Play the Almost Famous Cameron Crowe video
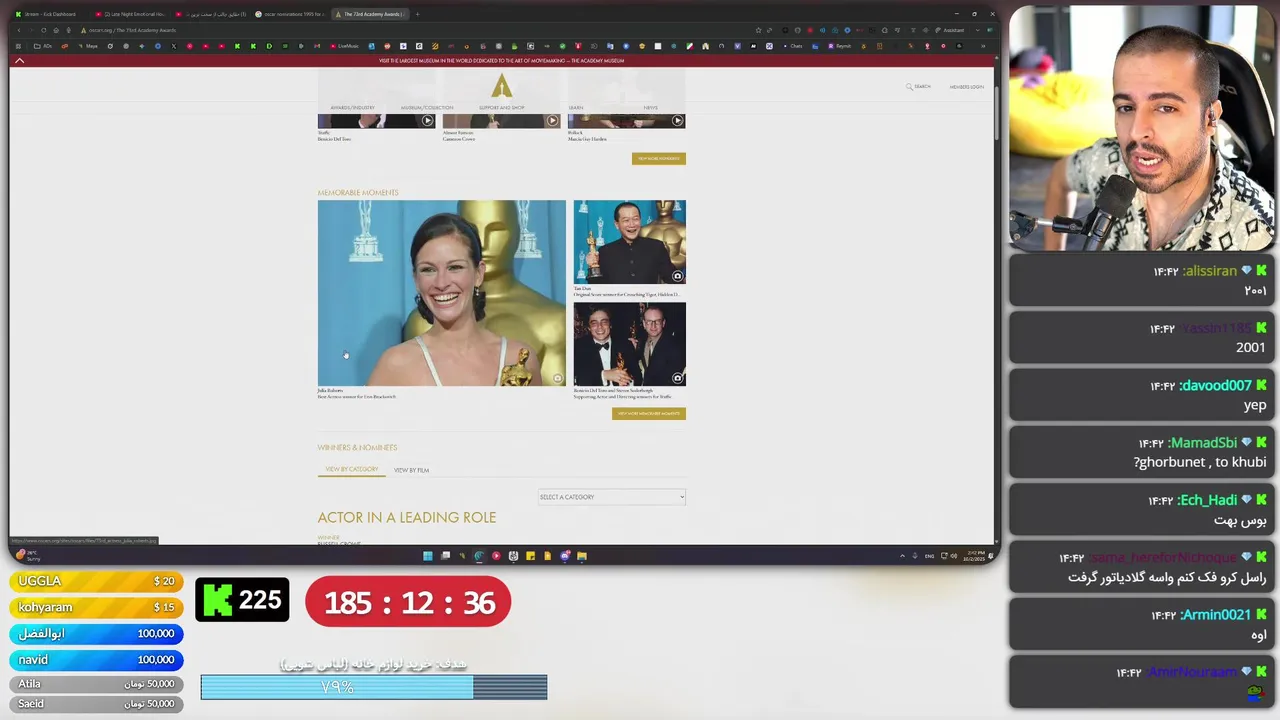 (552, 121)
